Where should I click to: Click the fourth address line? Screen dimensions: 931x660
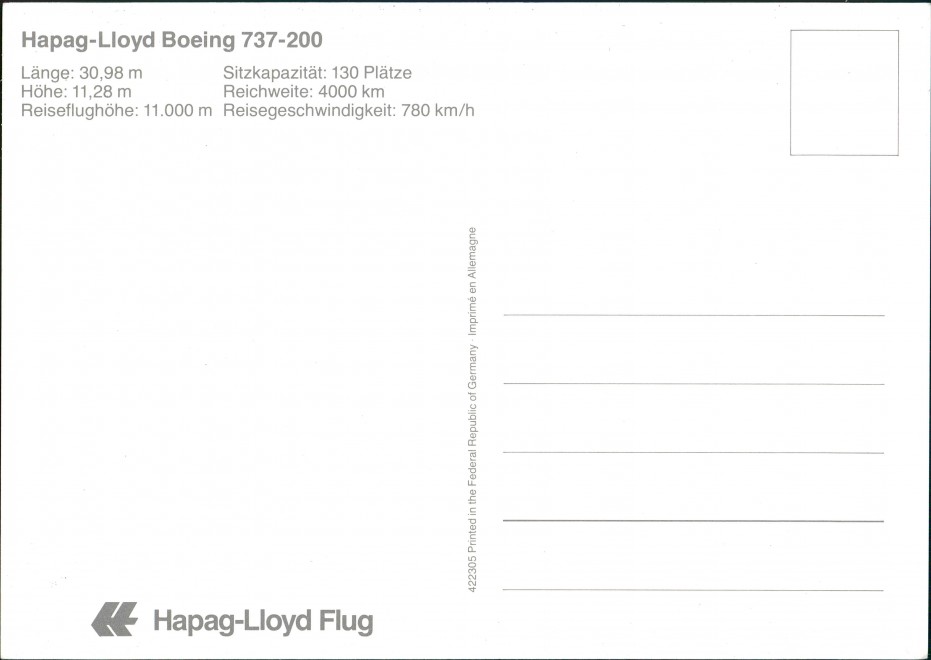[x=694, y=521]
